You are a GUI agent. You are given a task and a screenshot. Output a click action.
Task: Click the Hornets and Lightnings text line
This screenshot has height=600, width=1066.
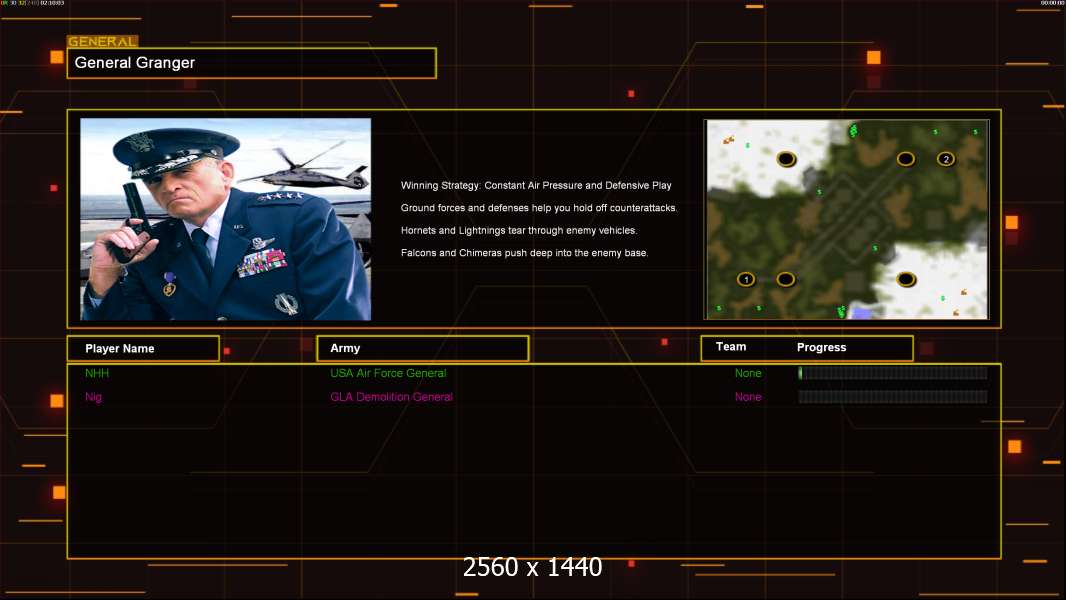[519, 230]
